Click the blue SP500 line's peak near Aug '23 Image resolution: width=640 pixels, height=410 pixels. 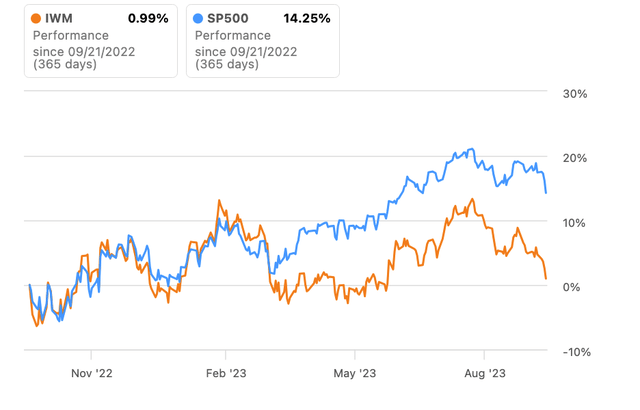click(x=471, y=150)
